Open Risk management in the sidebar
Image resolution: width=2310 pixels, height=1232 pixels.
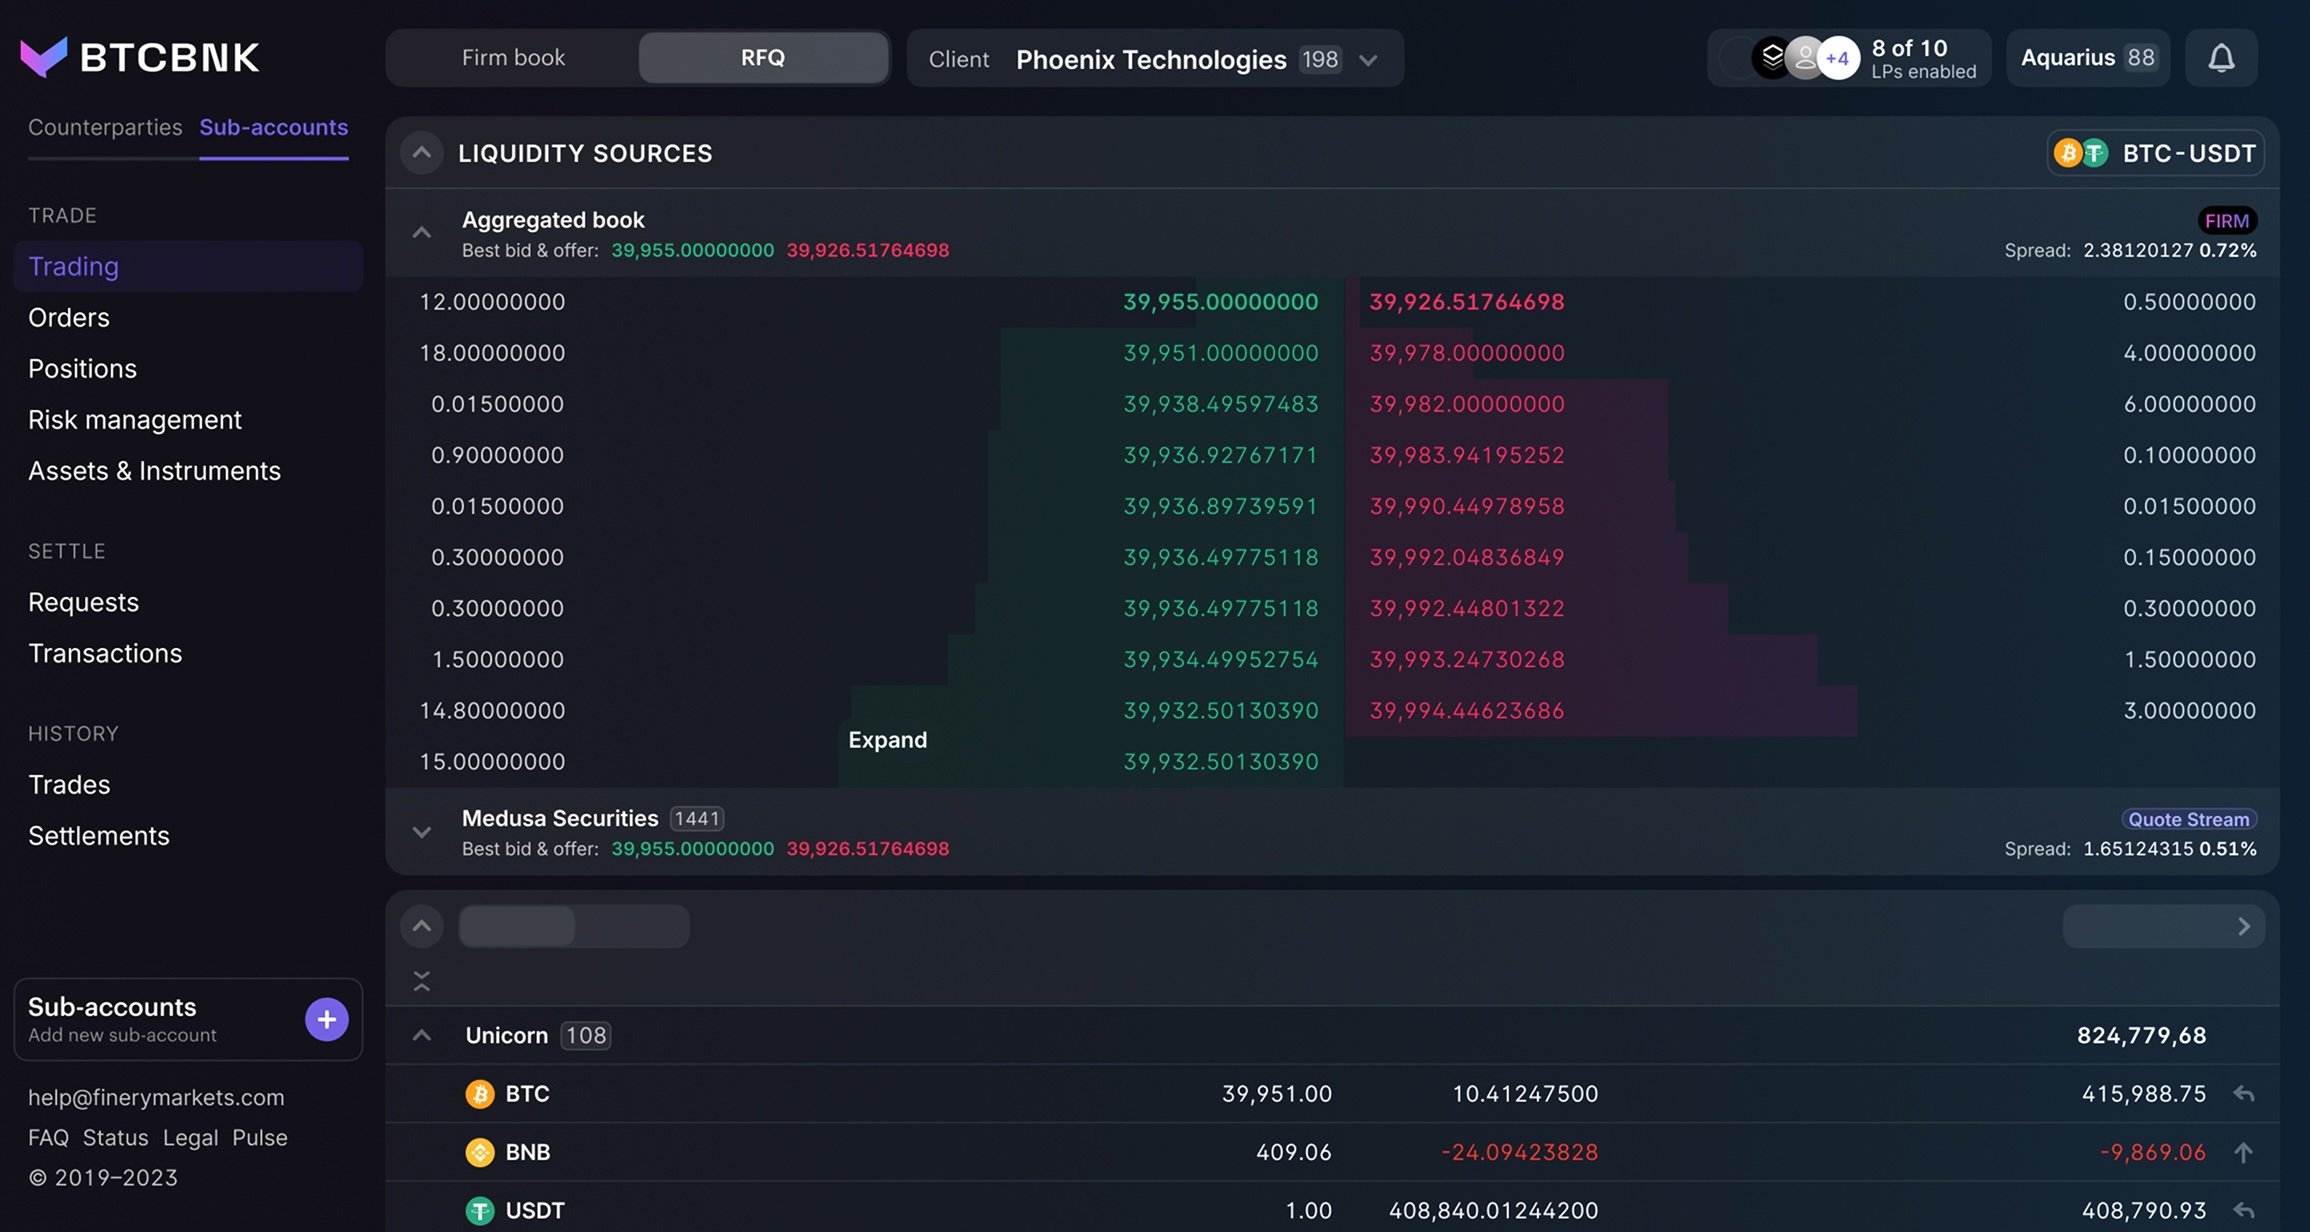tap(135, 419)
